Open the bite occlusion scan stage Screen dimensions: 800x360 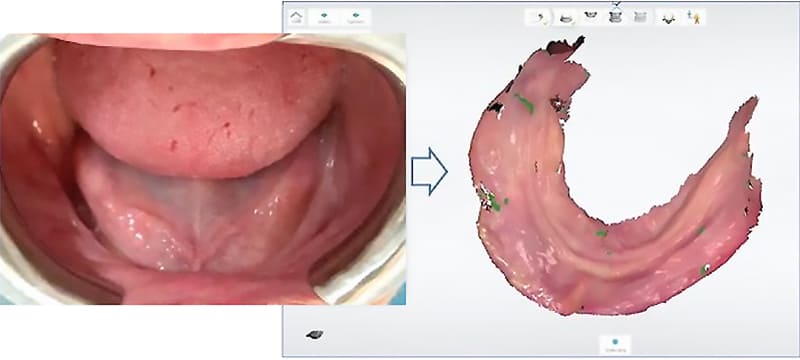(x=616, y=17)
